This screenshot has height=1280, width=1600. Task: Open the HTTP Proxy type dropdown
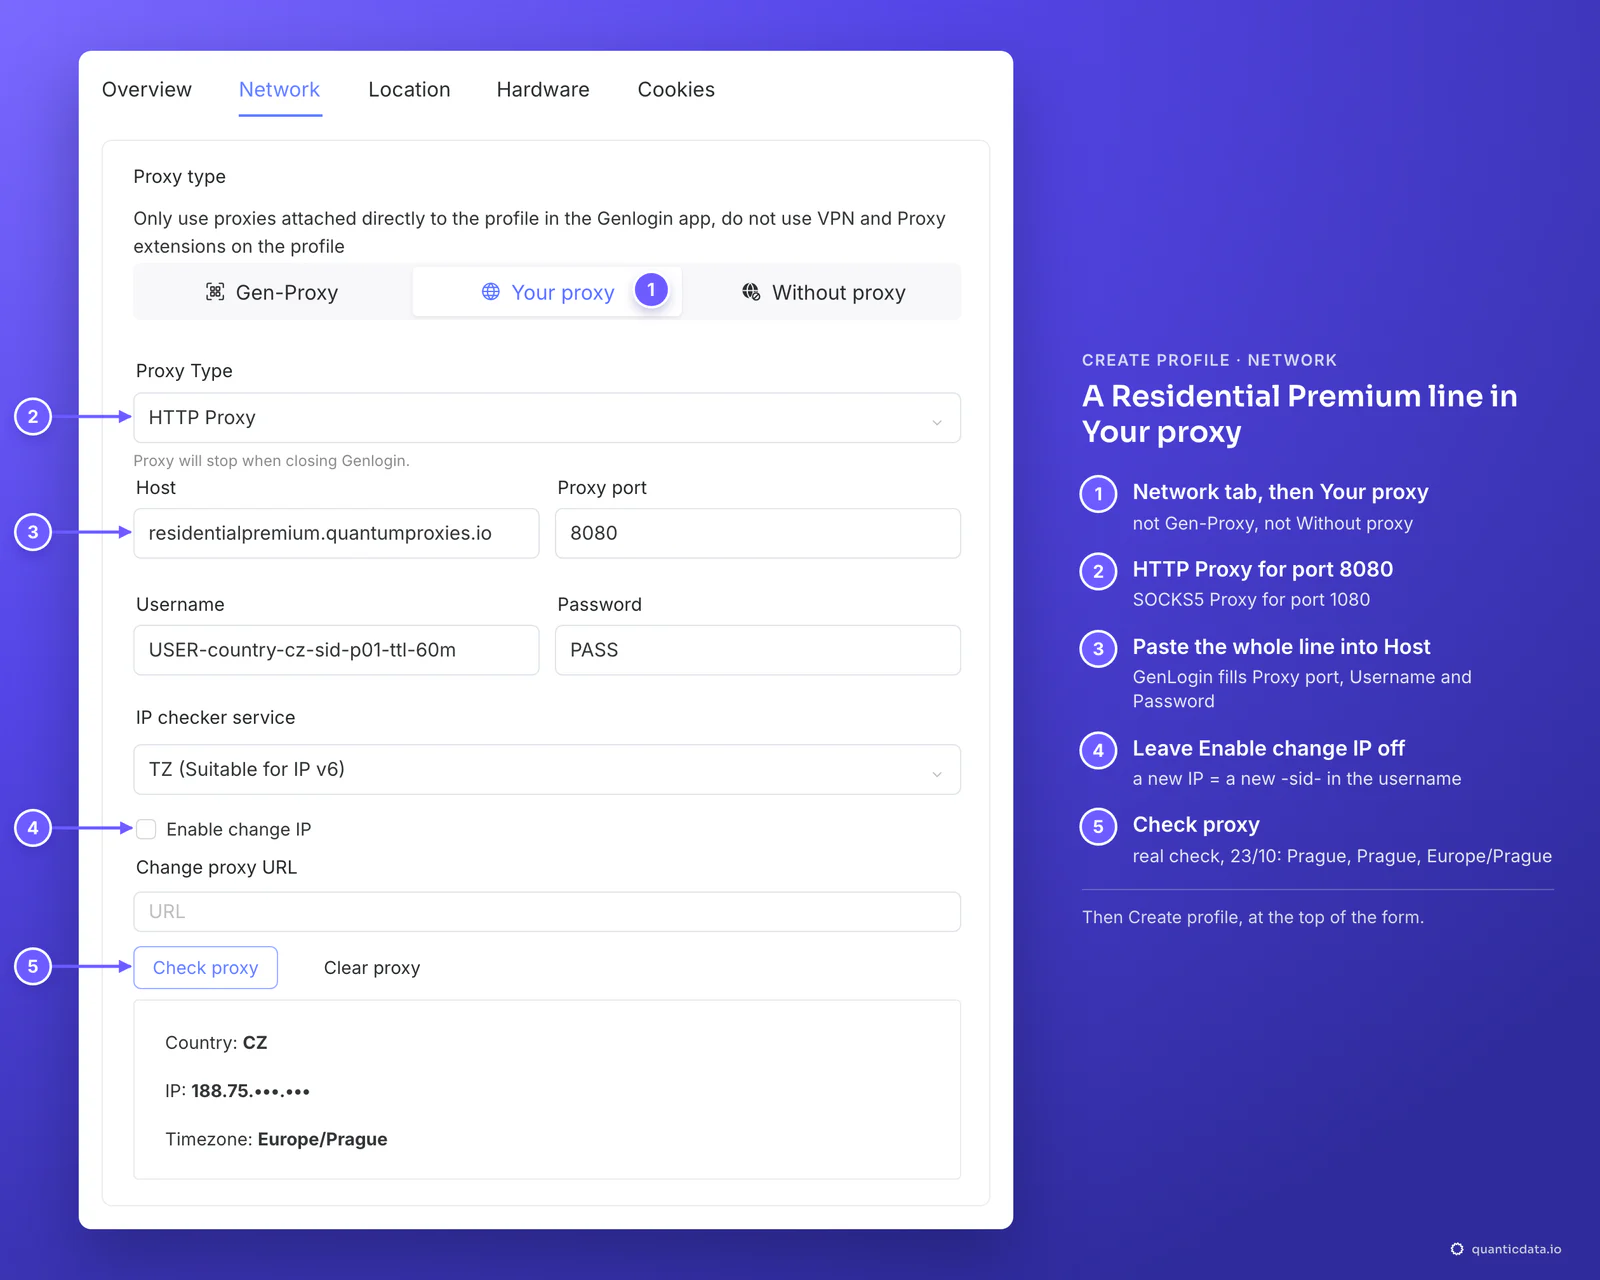coord(547,418)
